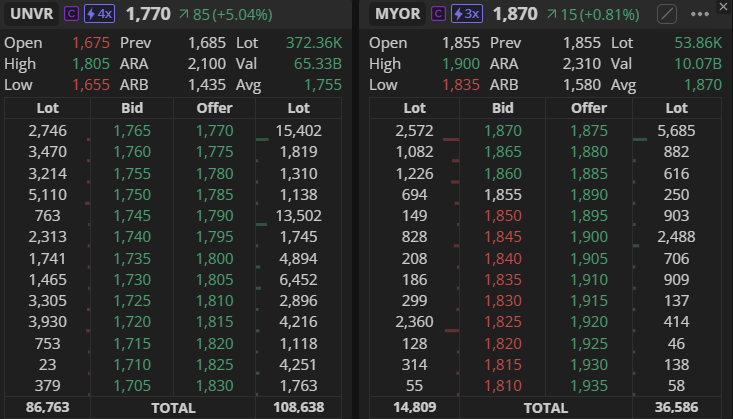Click MYOR Prev value 1,855
733x419 pixels.
click(582, 43)
